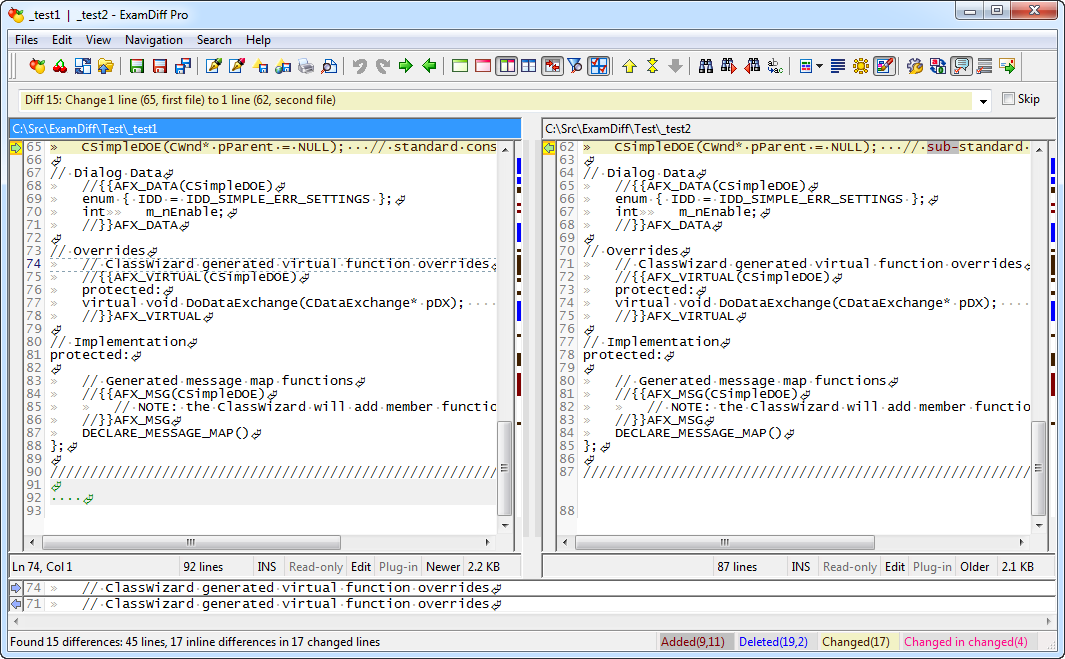The width and height of the screenshot is (1065, 659).
Task: Show only the red second-file pane icon
Action: pyautogui.click(x=483, y=66)
